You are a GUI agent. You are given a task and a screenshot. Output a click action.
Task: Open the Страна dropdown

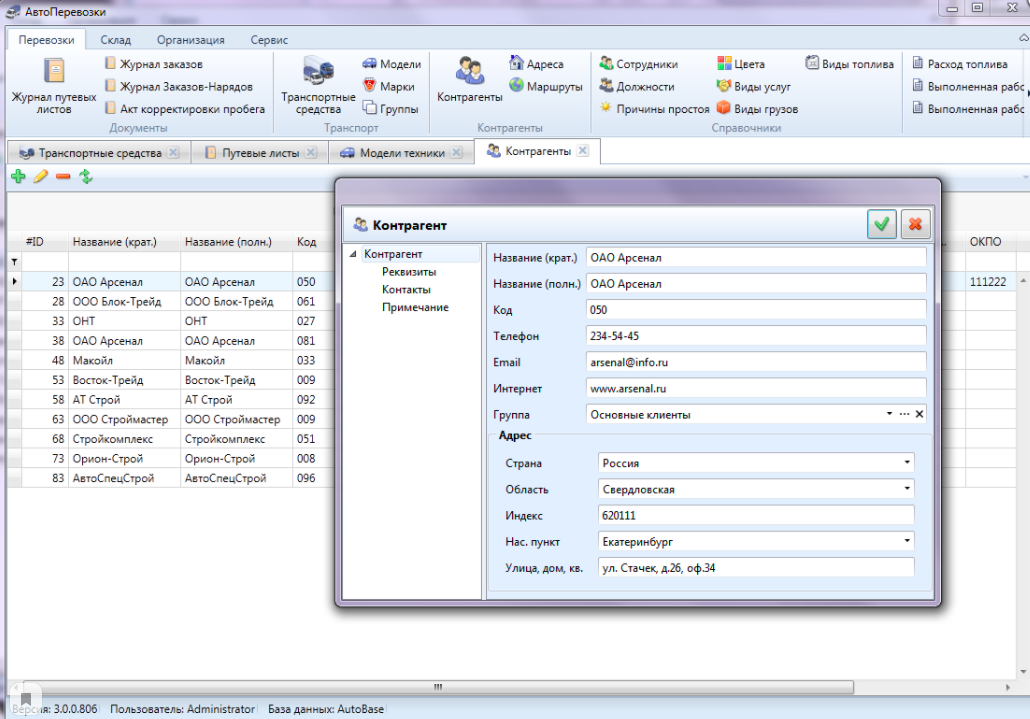tap(907, 462)
